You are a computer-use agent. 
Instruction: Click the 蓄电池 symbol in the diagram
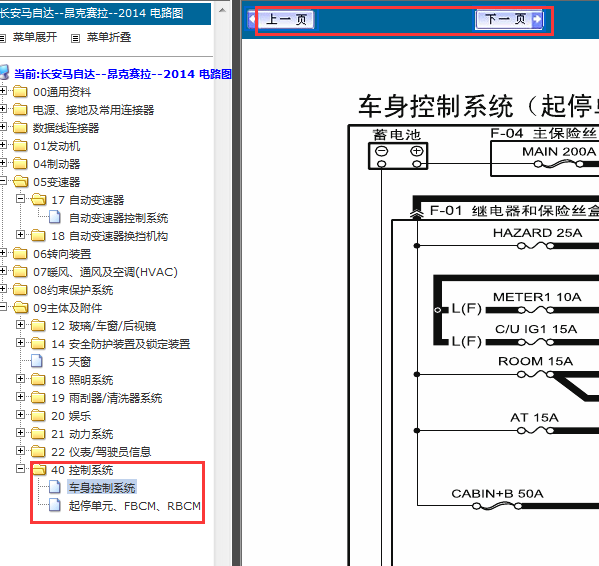click(x=397, y=156)
